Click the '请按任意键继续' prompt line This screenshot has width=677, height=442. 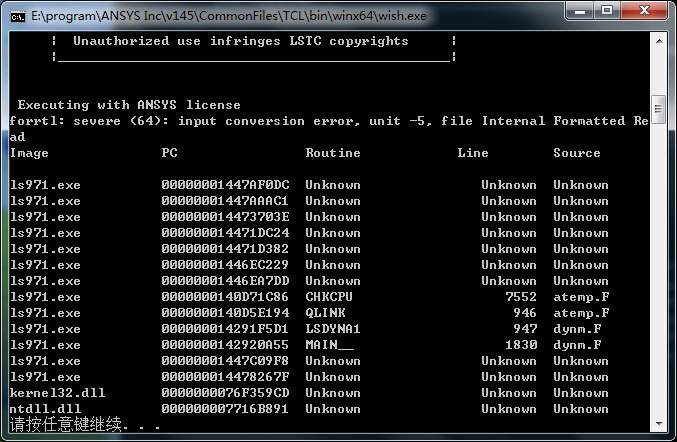pos(70,425)
